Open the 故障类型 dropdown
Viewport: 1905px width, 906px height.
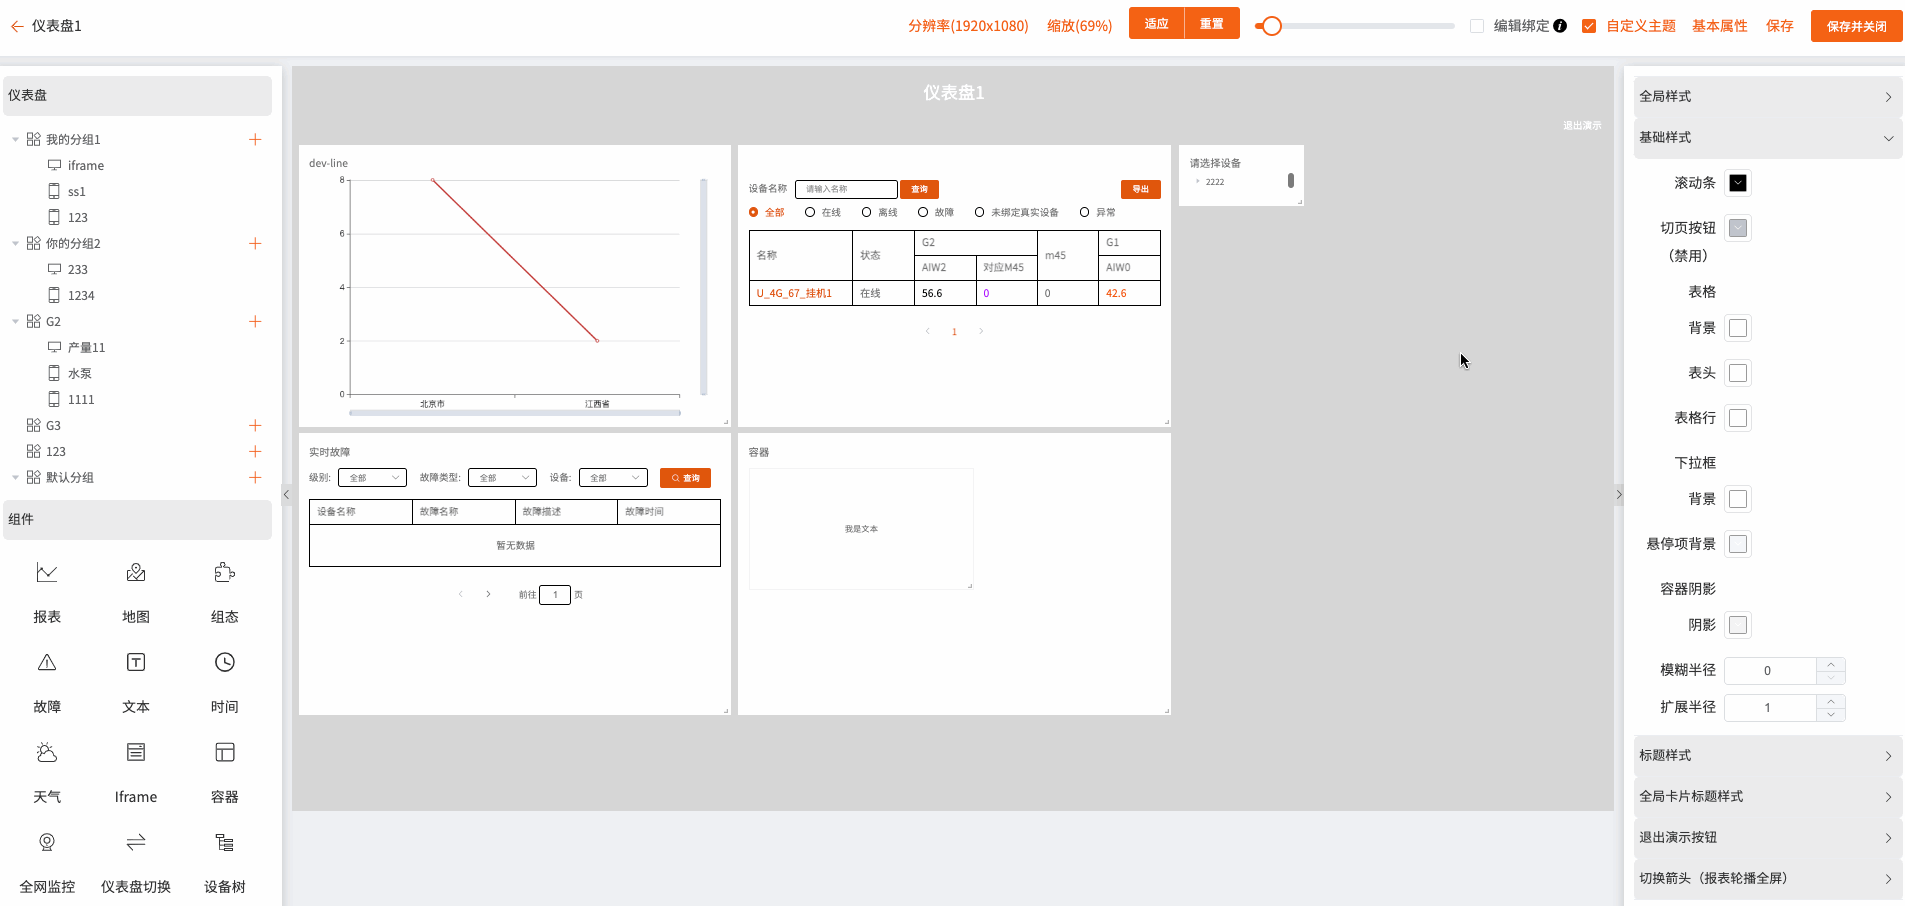502,478
